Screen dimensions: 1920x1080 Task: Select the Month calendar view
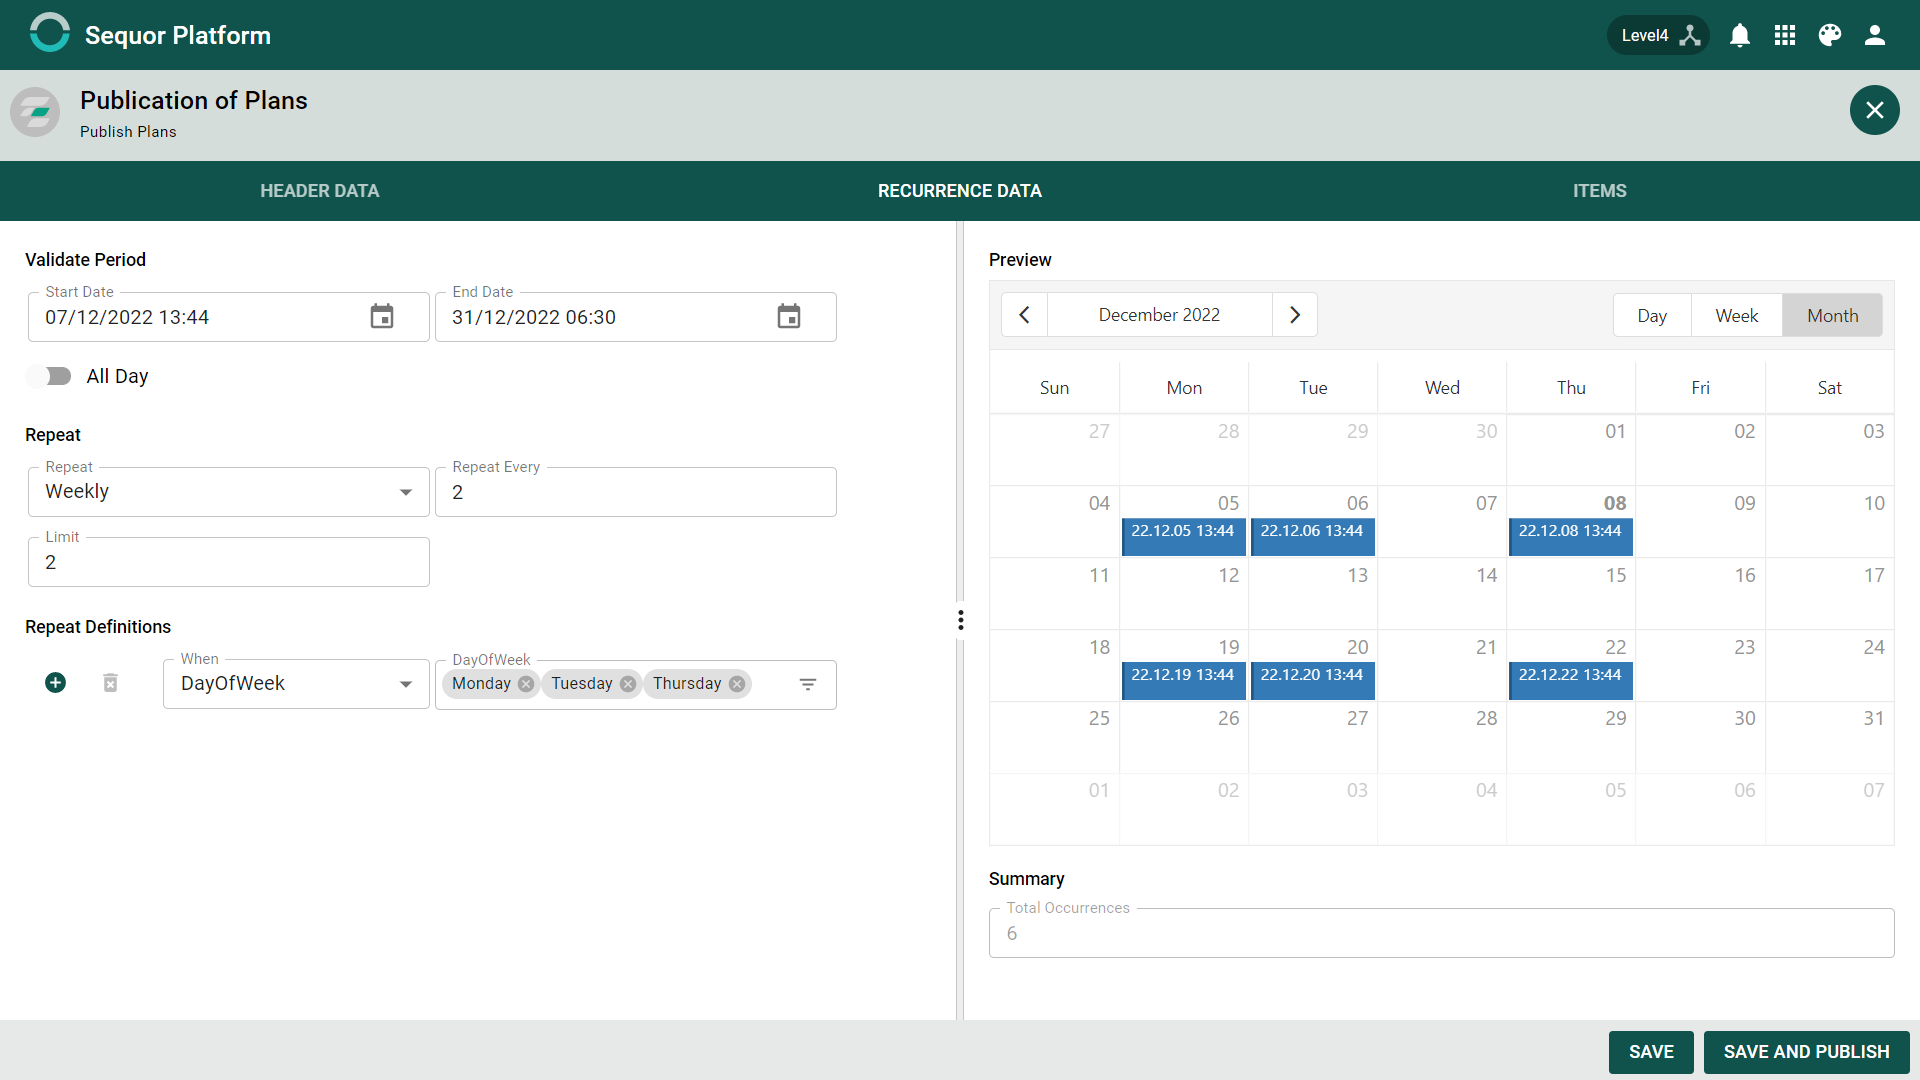point(1833,316)
